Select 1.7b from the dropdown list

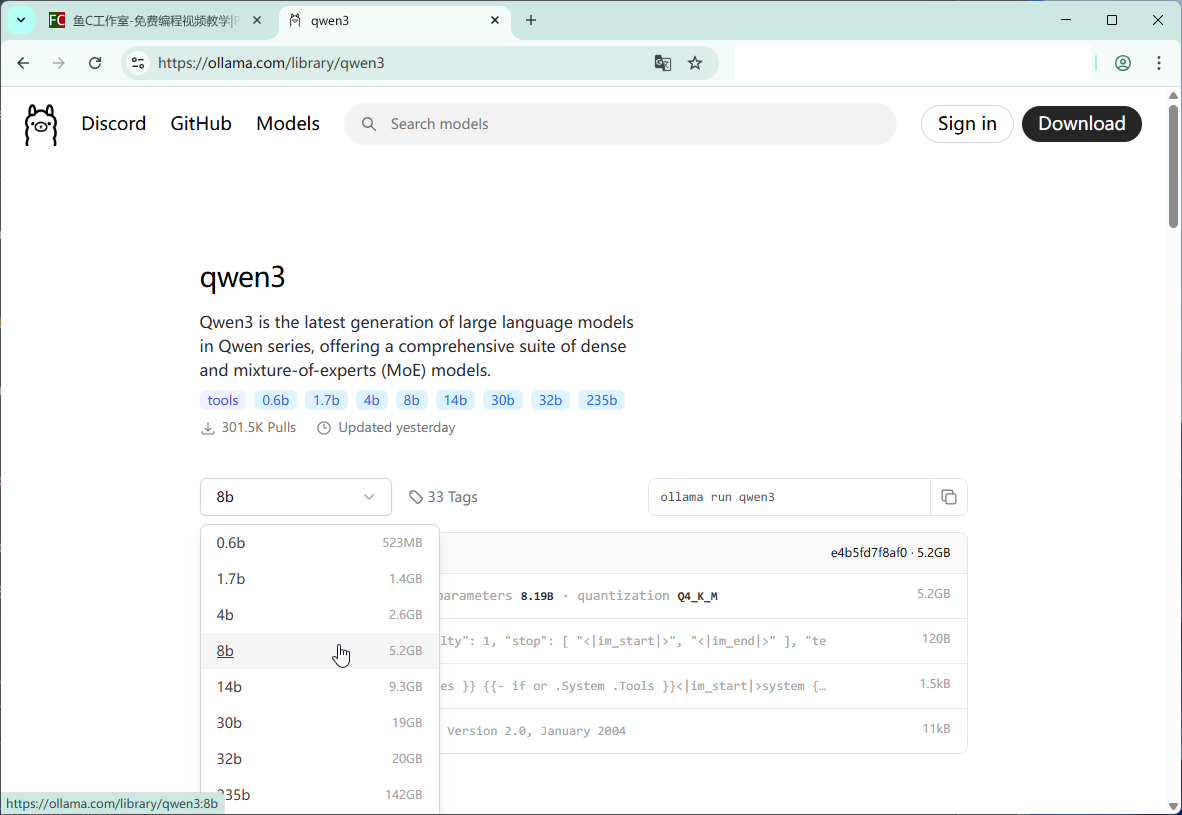tap(320, 579)
